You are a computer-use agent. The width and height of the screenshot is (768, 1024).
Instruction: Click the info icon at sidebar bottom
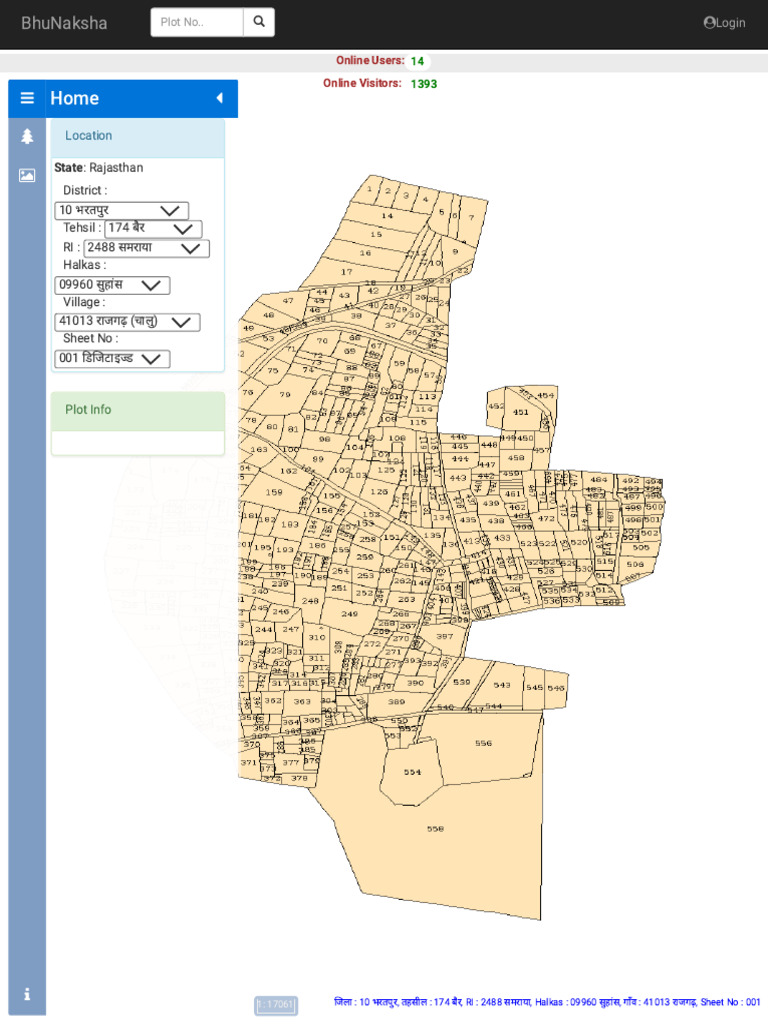click(27, 994)
